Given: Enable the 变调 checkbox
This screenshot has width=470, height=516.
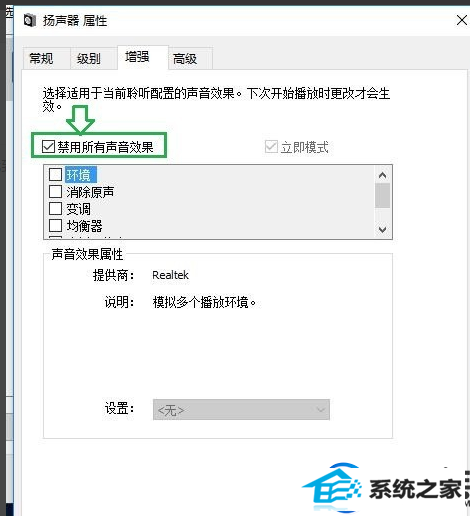Looking at the screenshot, I should click(x=55, y=209).
